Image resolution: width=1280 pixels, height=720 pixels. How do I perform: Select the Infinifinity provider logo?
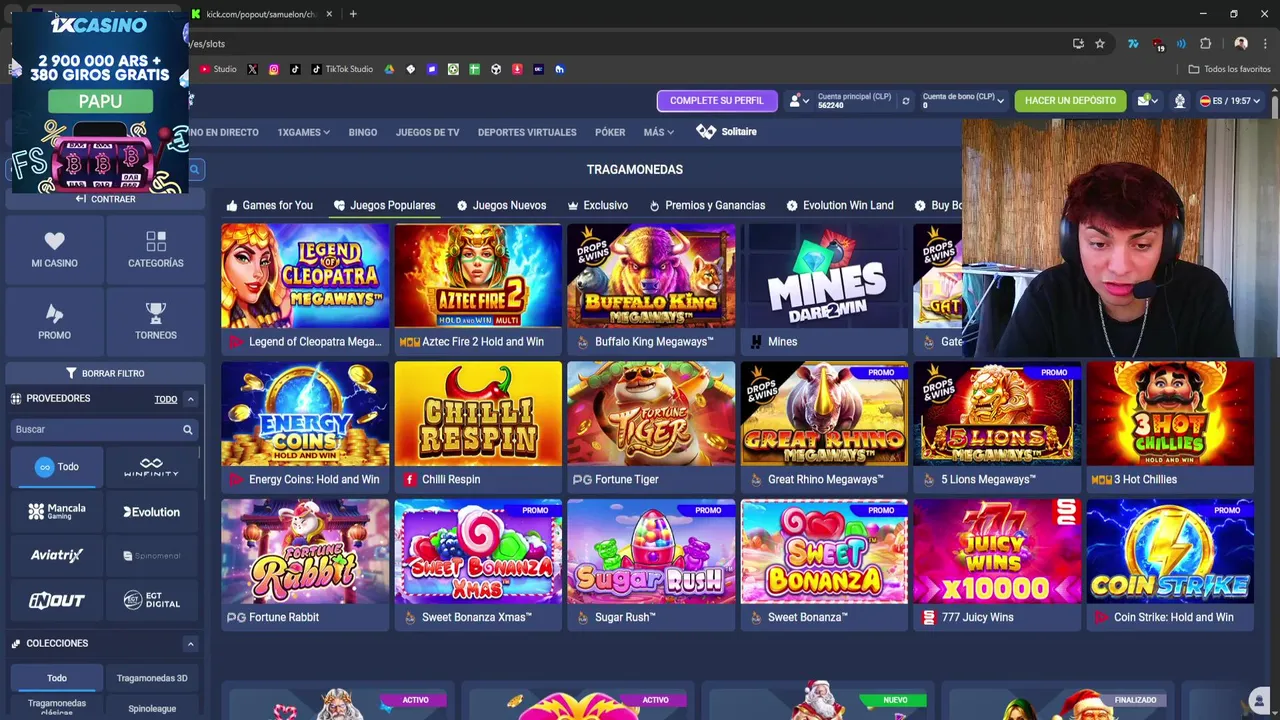[x=151, y=467]
